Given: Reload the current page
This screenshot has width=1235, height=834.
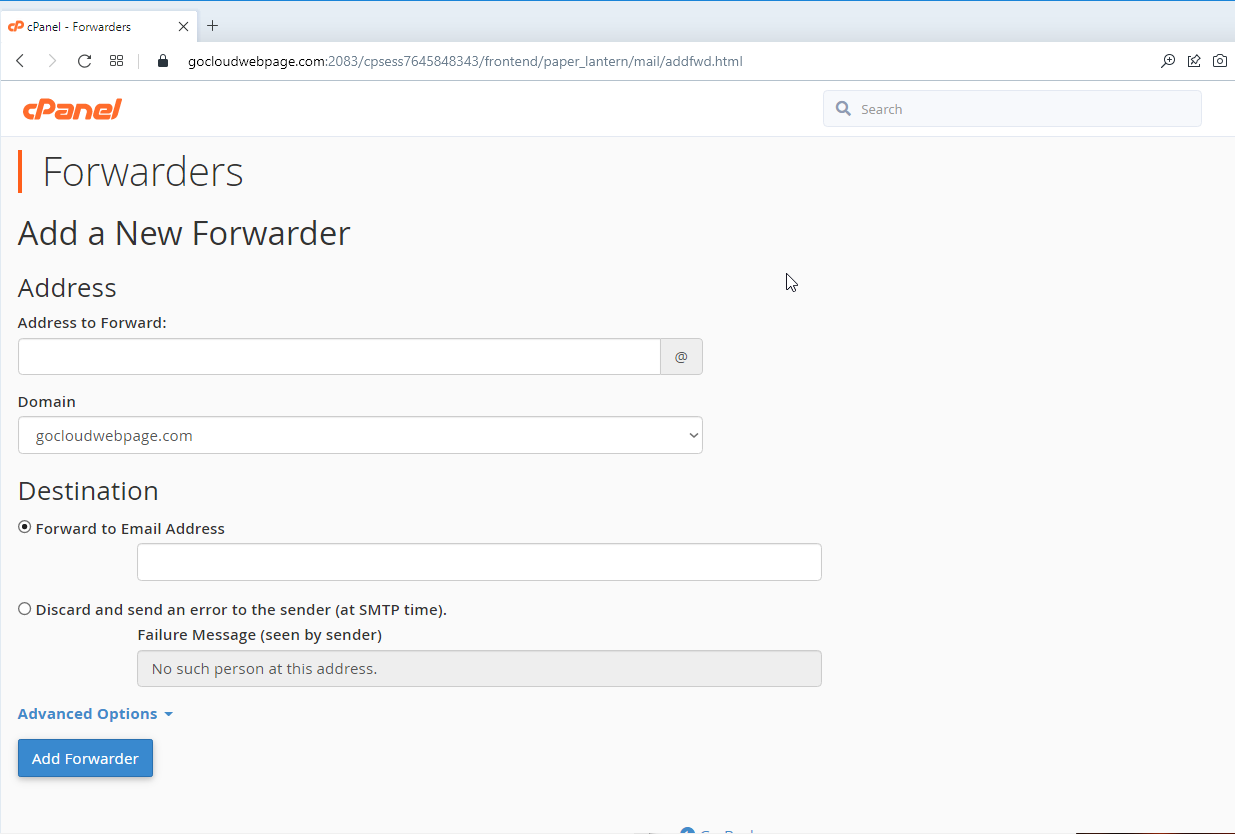Looking at the screenshot, I should tap(84, 61).
